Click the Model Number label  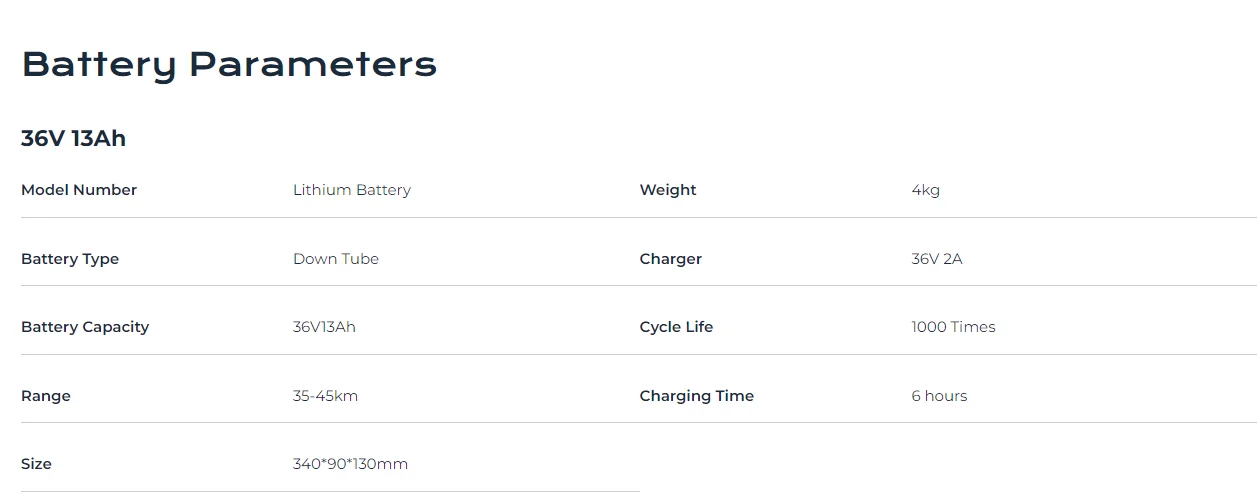[79, 190]
